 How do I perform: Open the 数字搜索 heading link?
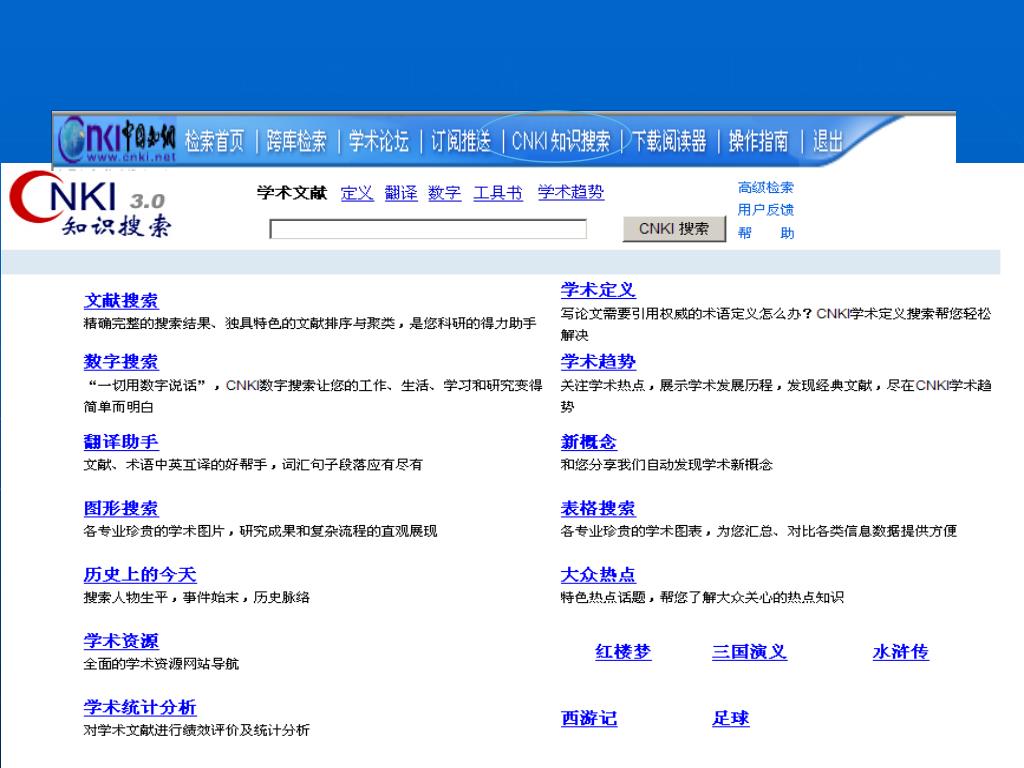point(121,361)
